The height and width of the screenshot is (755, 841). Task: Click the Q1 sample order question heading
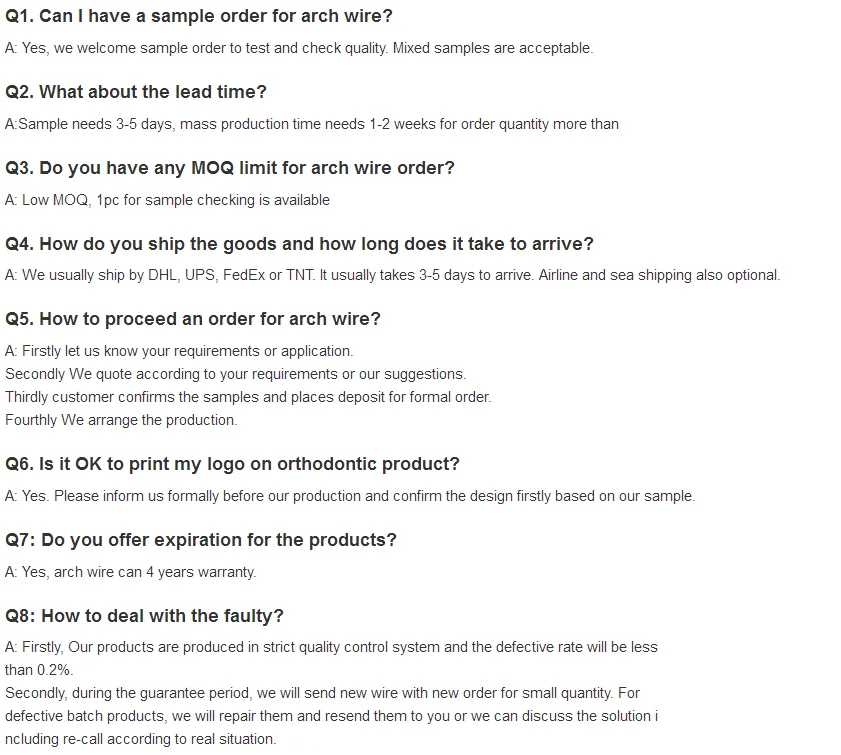pyautogui.click(x=199, y=16)
